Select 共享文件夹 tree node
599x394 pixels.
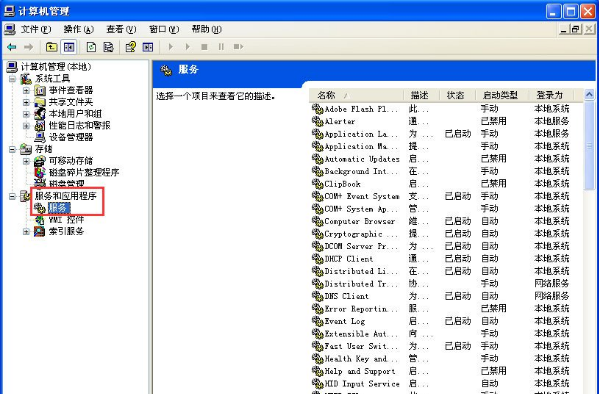pos(71,102)
